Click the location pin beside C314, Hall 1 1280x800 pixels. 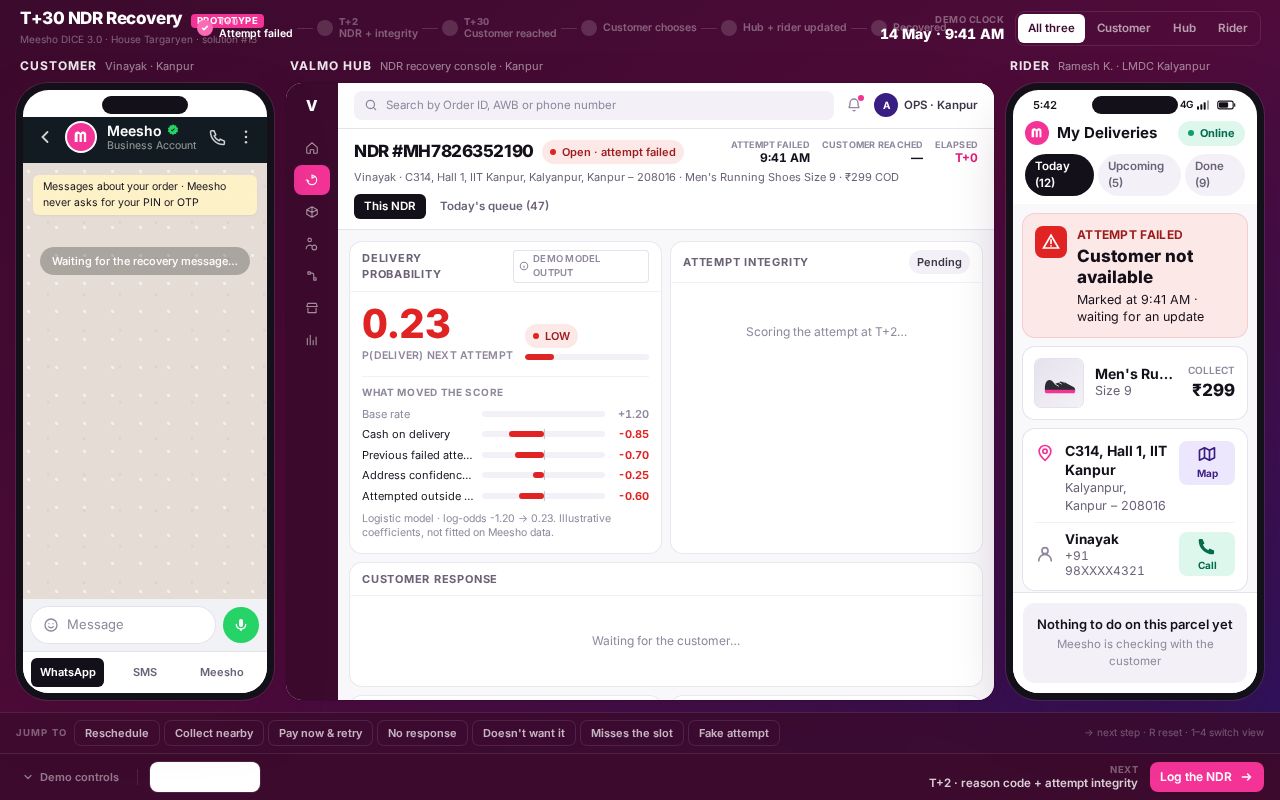(x=1045, y=453)
